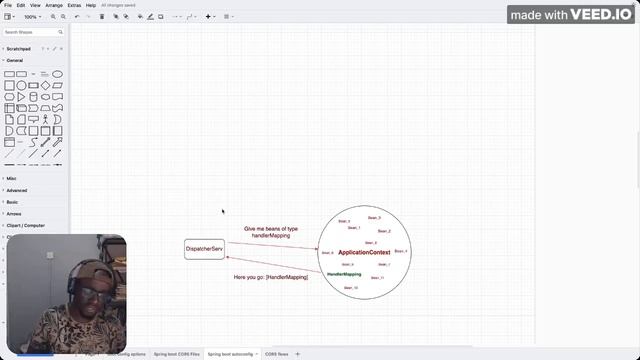Select the parallelogram shape in General palette
The image size is (640, 360).
pyautogui.click(x=57, y=85)
